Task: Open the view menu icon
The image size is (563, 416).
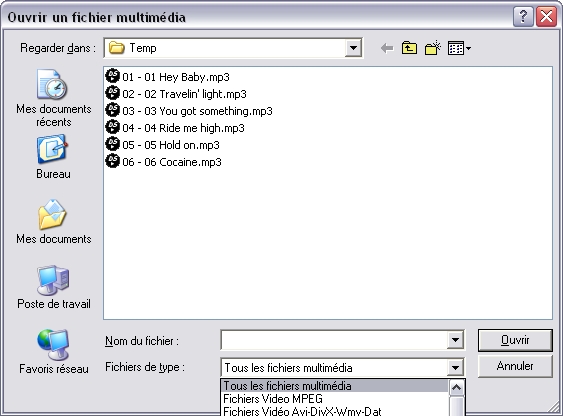Action: pos(459,48)
